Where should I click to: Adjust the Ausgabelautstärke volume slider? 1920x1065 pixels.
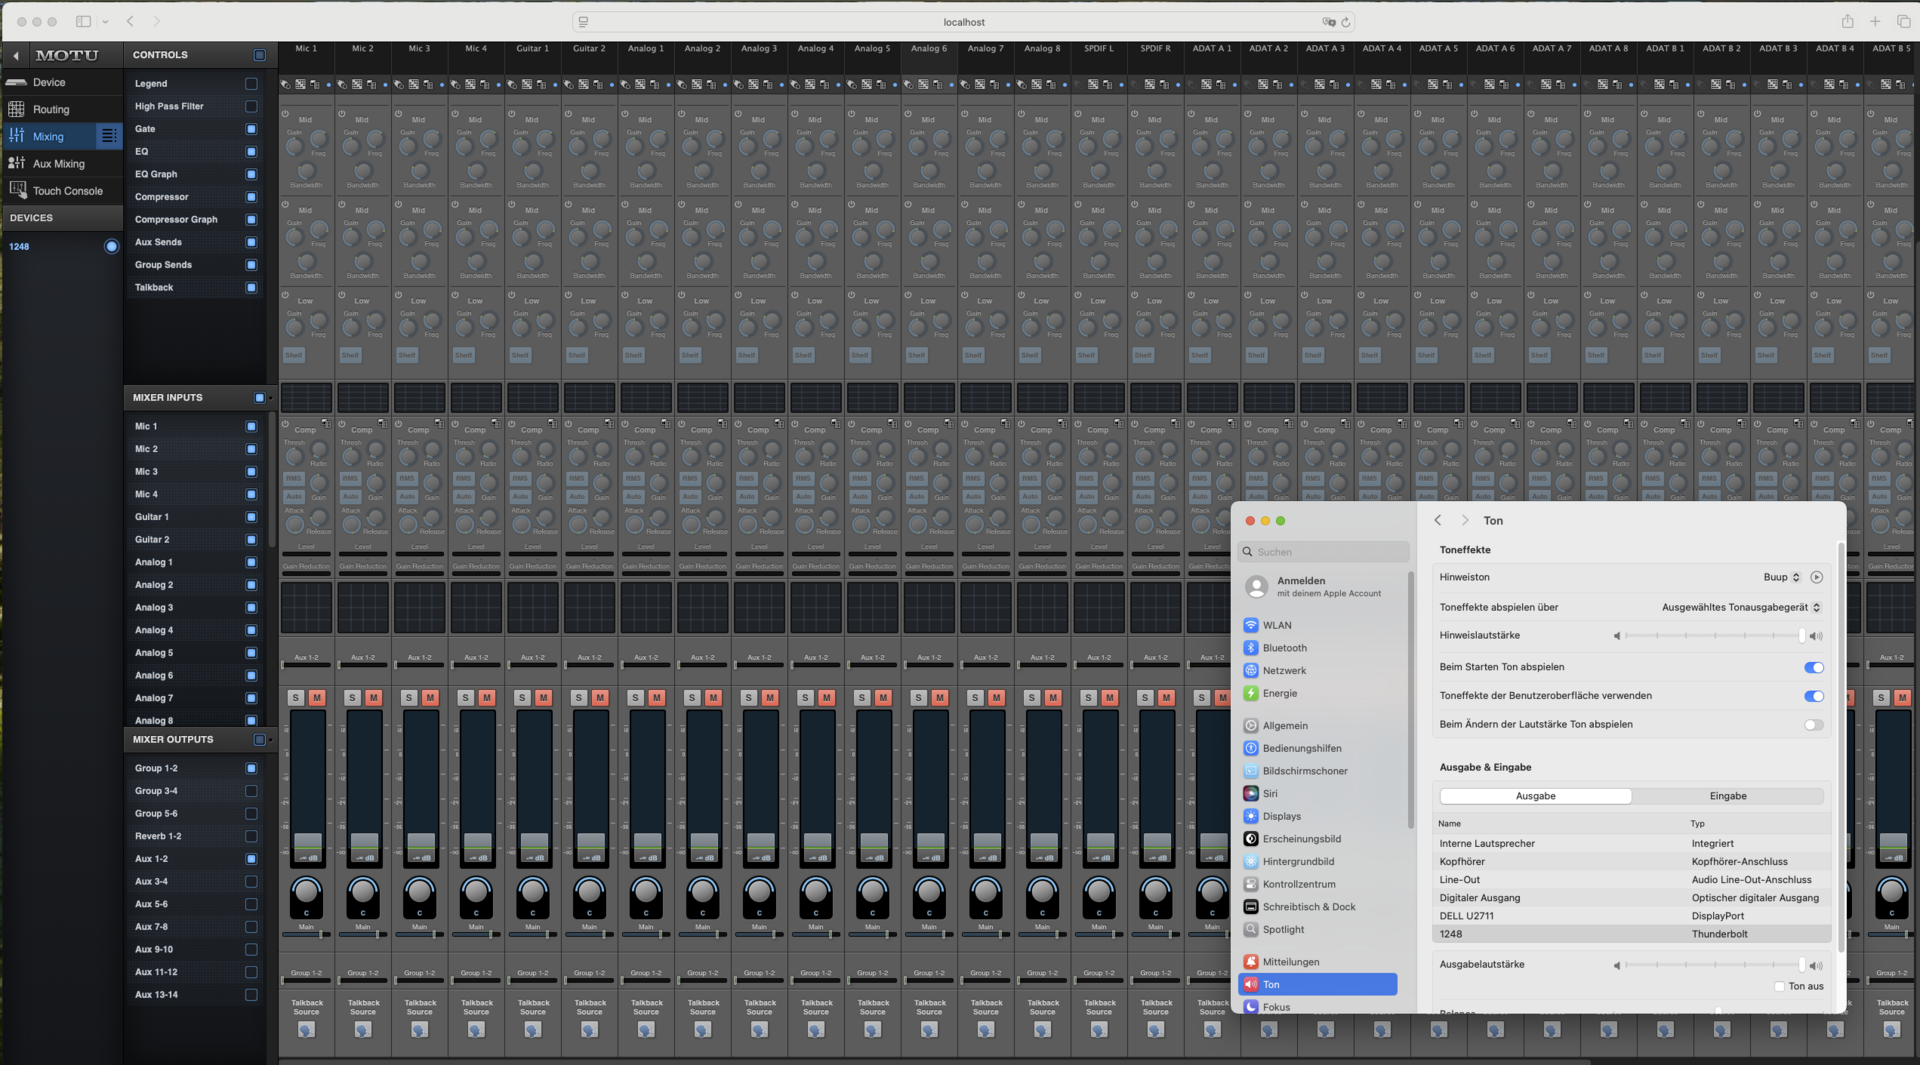[x=1714, y=965]
